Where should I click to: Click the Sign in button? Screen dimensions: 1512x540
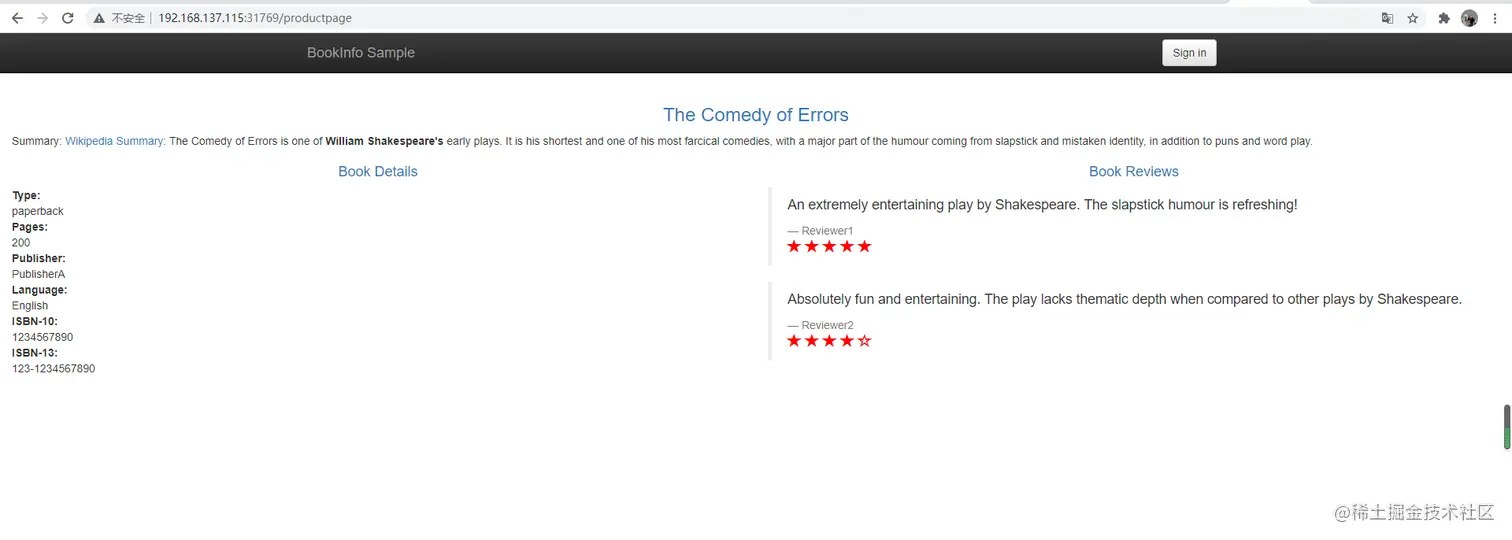coord(1189,53)
